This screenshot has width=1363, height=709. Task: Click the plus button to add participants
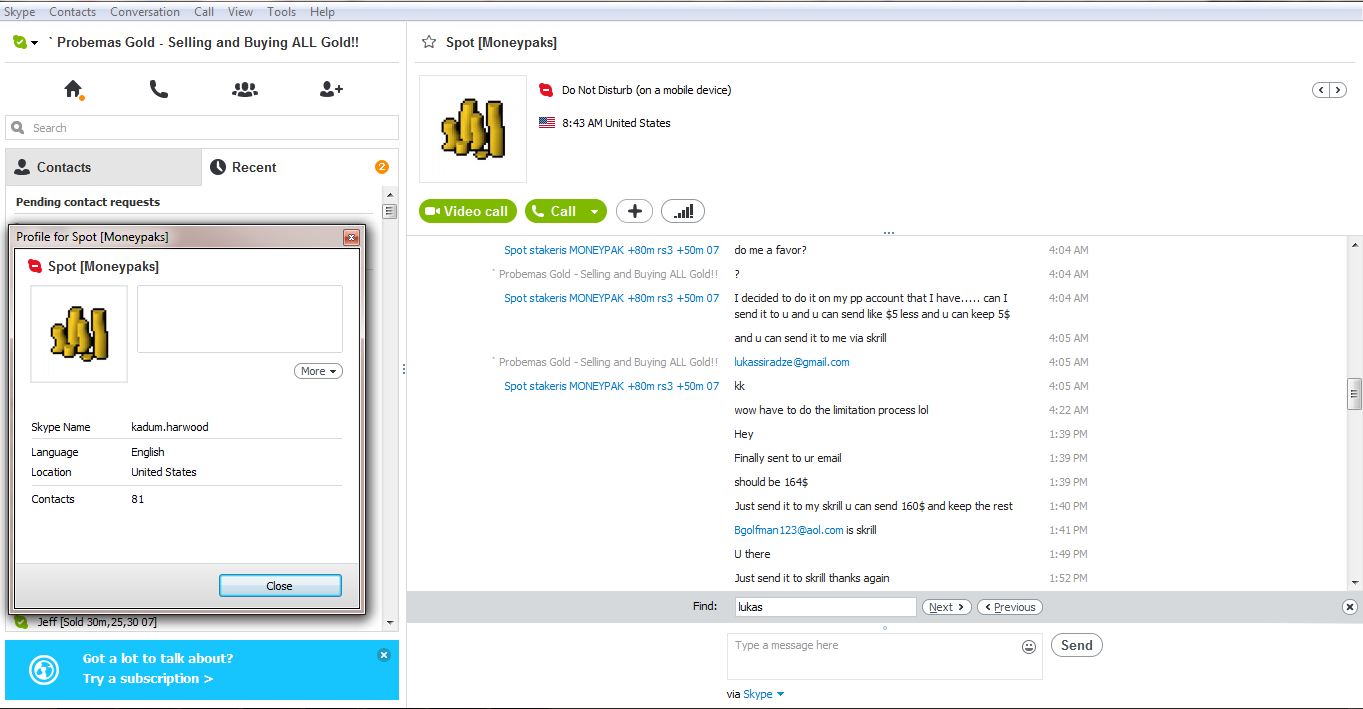coord(634,211)
